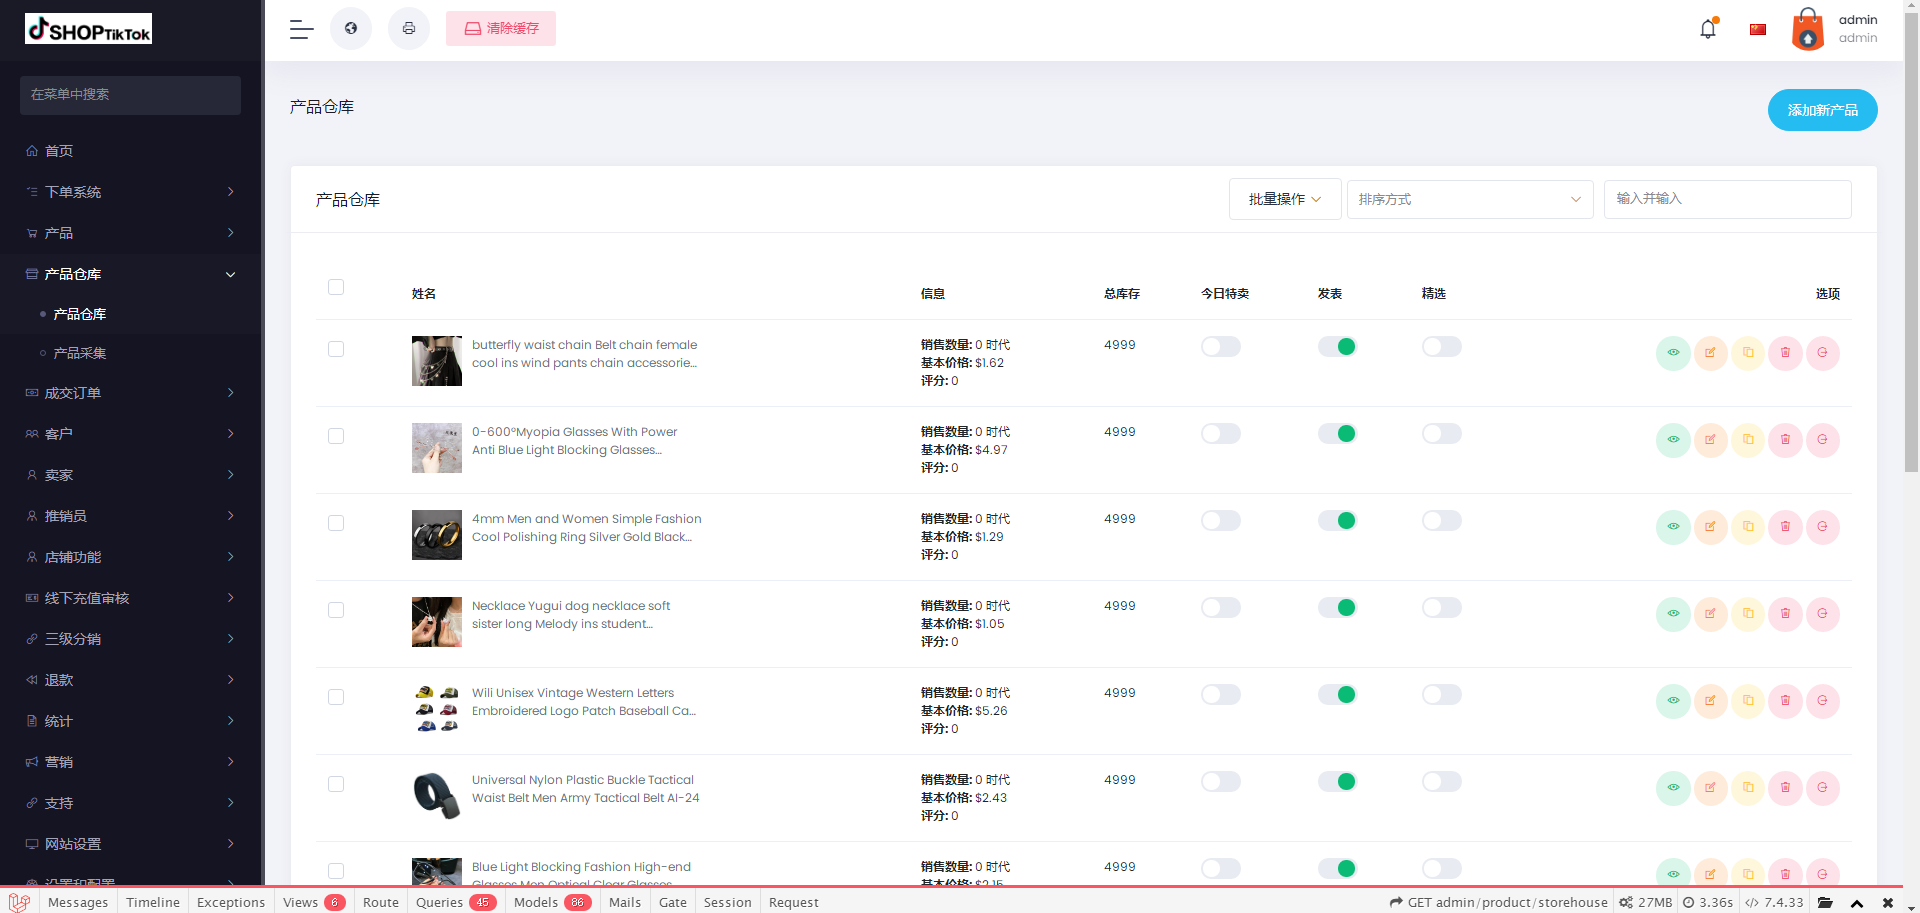Open the 批量操作 bulk action dropdown
Viewport: 1920px width, 913px height.
pyautogui.click(x=1284, y=200)
